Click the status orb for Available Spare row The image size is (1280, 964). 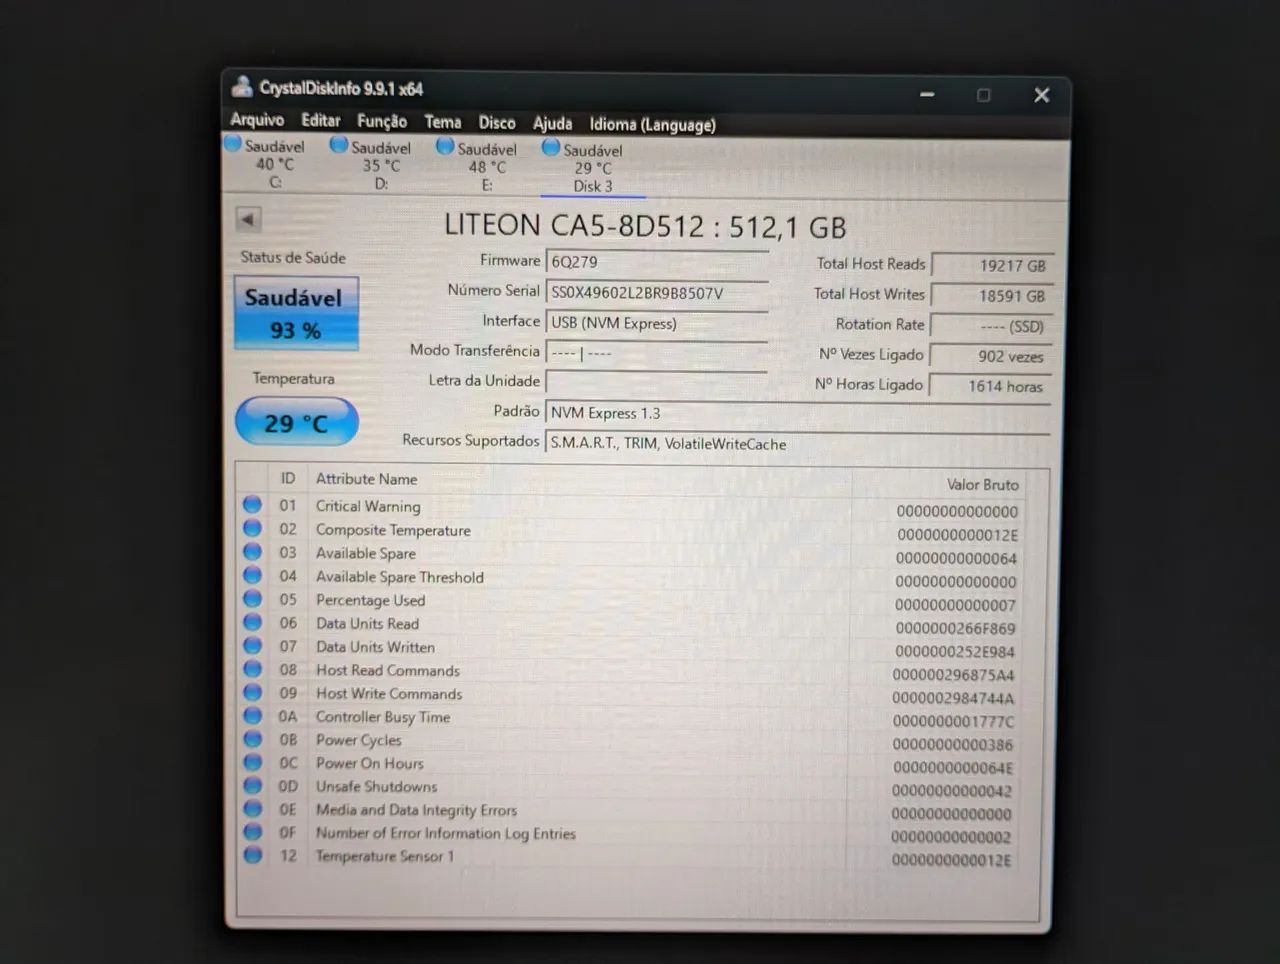[252, 552]
